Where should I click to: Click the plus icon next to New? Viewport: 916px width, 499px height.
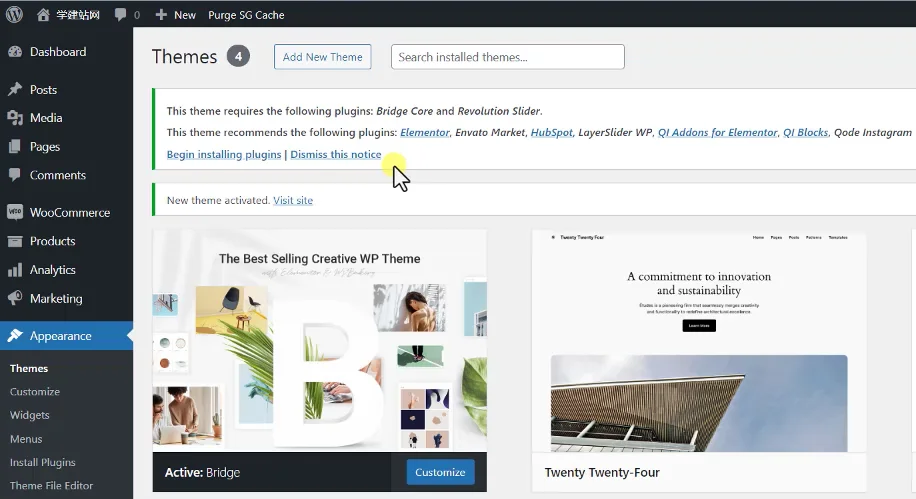[x=161, y=15]
